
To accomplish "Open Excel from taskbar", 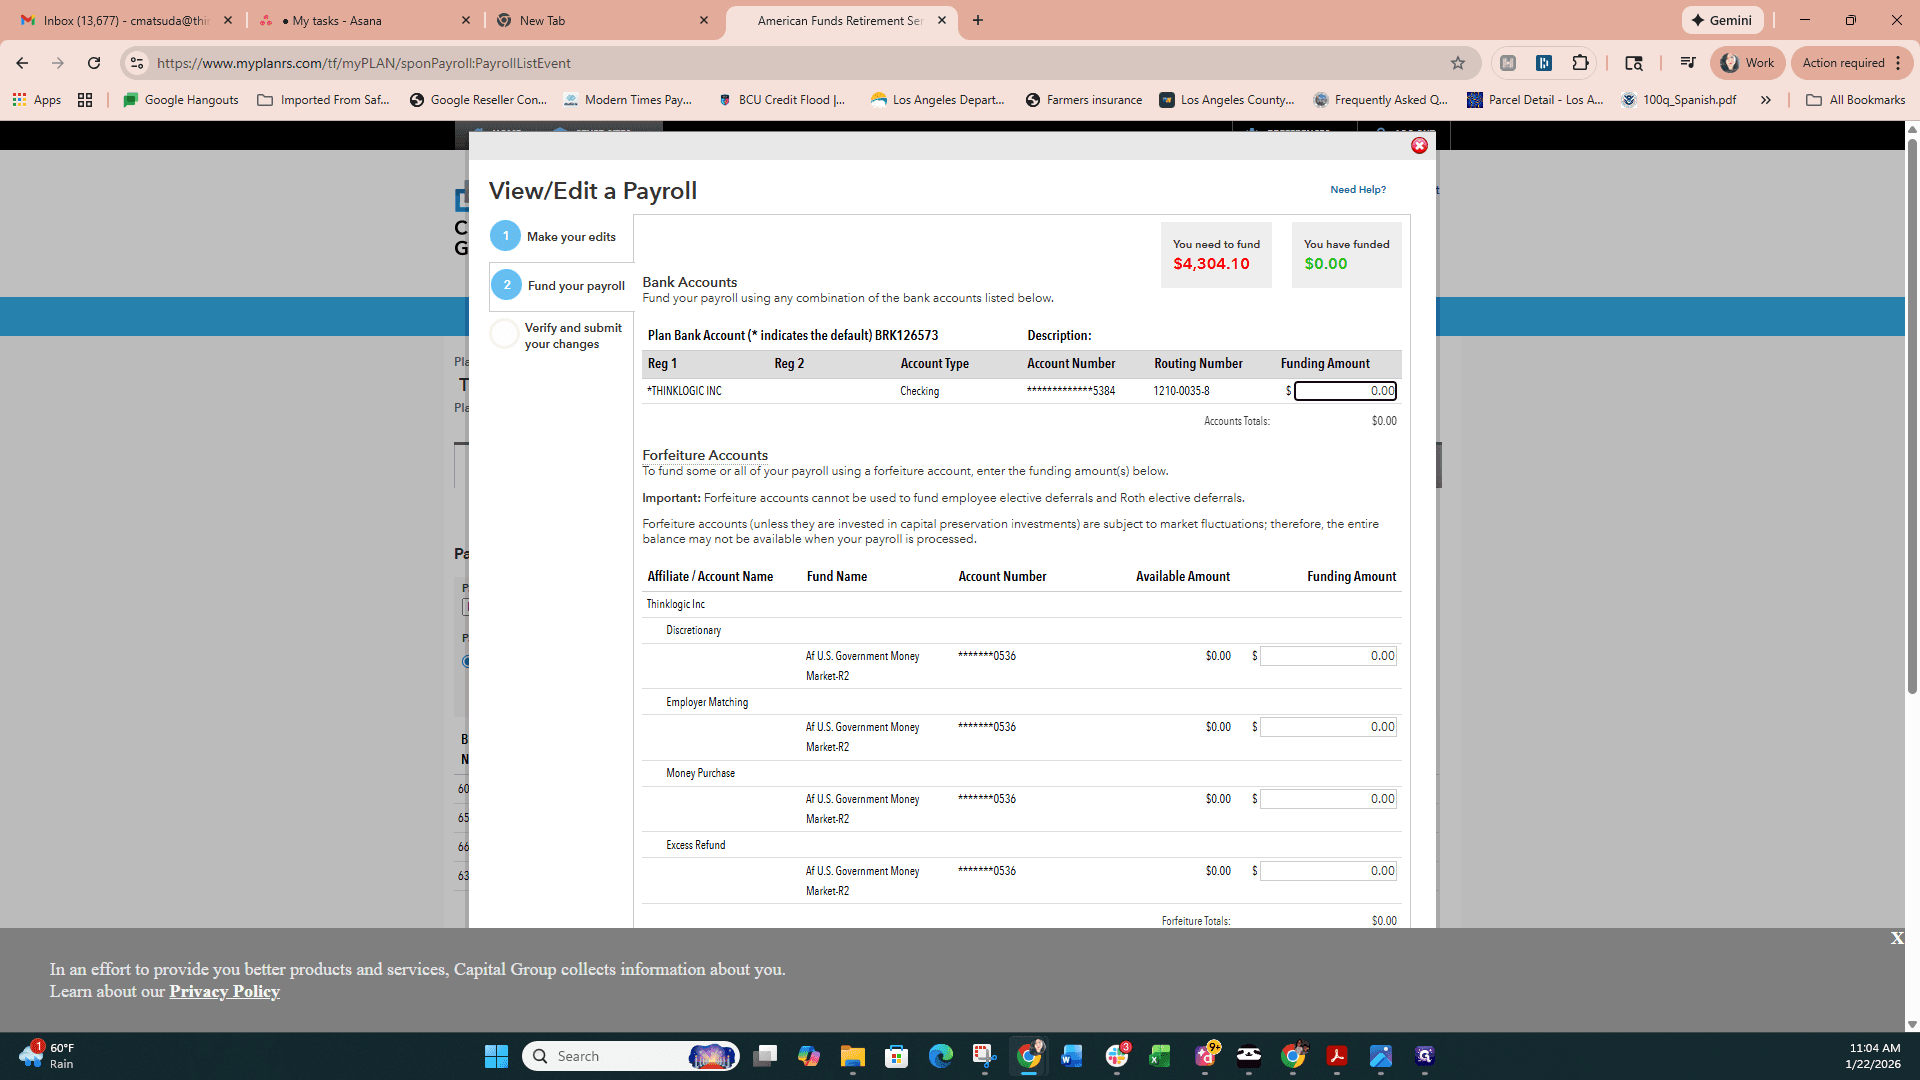I will [1160, 1056].
